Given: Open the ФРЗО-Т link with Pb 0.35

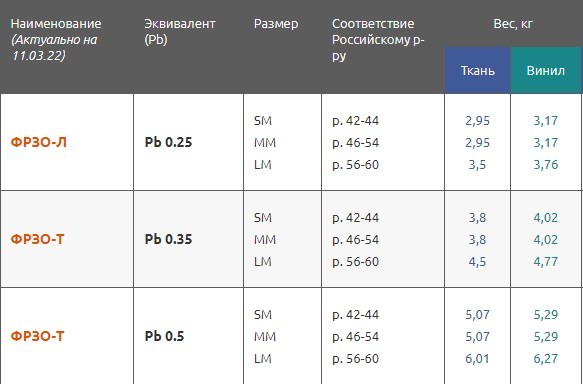Looking at the screenshot, I should coord(38,239).
